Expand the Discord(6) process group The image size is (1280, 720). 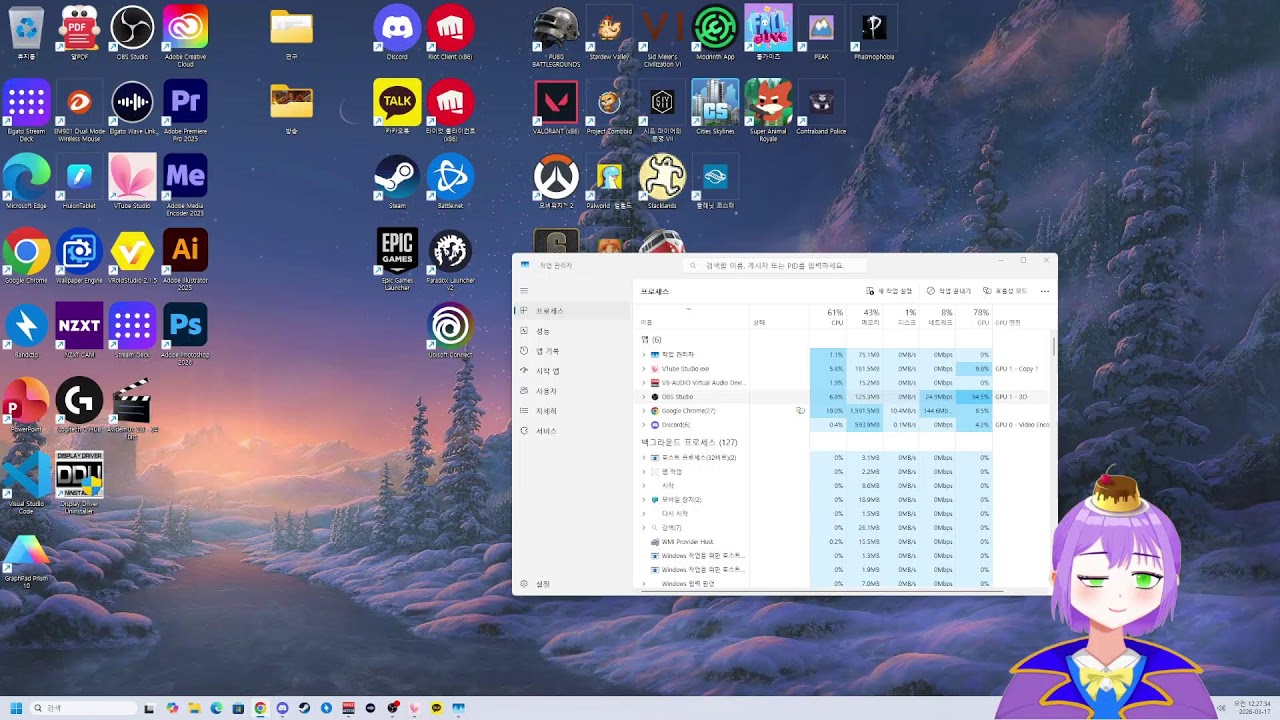(x=644, y=425)
